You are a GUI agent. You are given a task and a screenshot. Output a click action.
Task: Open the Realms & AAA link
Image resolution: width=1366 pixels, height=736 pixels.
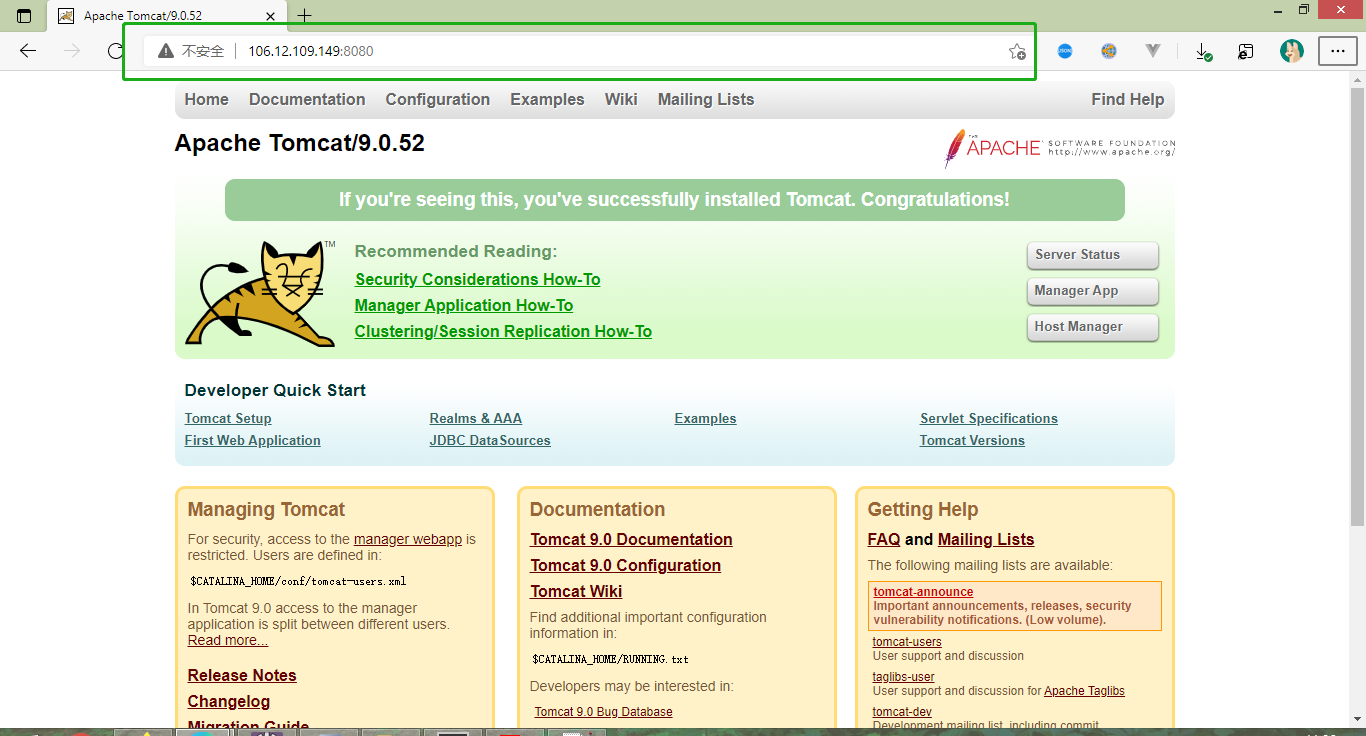point(476,419)
